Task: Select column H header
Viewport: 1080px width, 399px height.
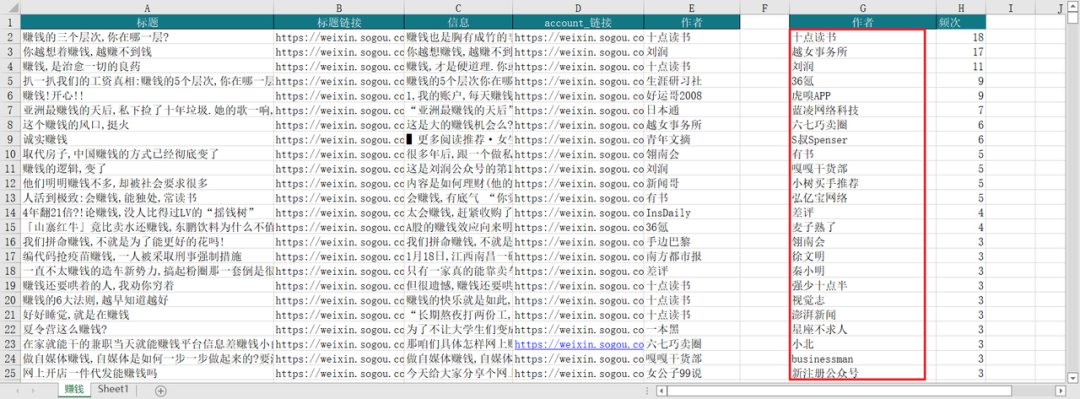Action: tap(961, 8)
